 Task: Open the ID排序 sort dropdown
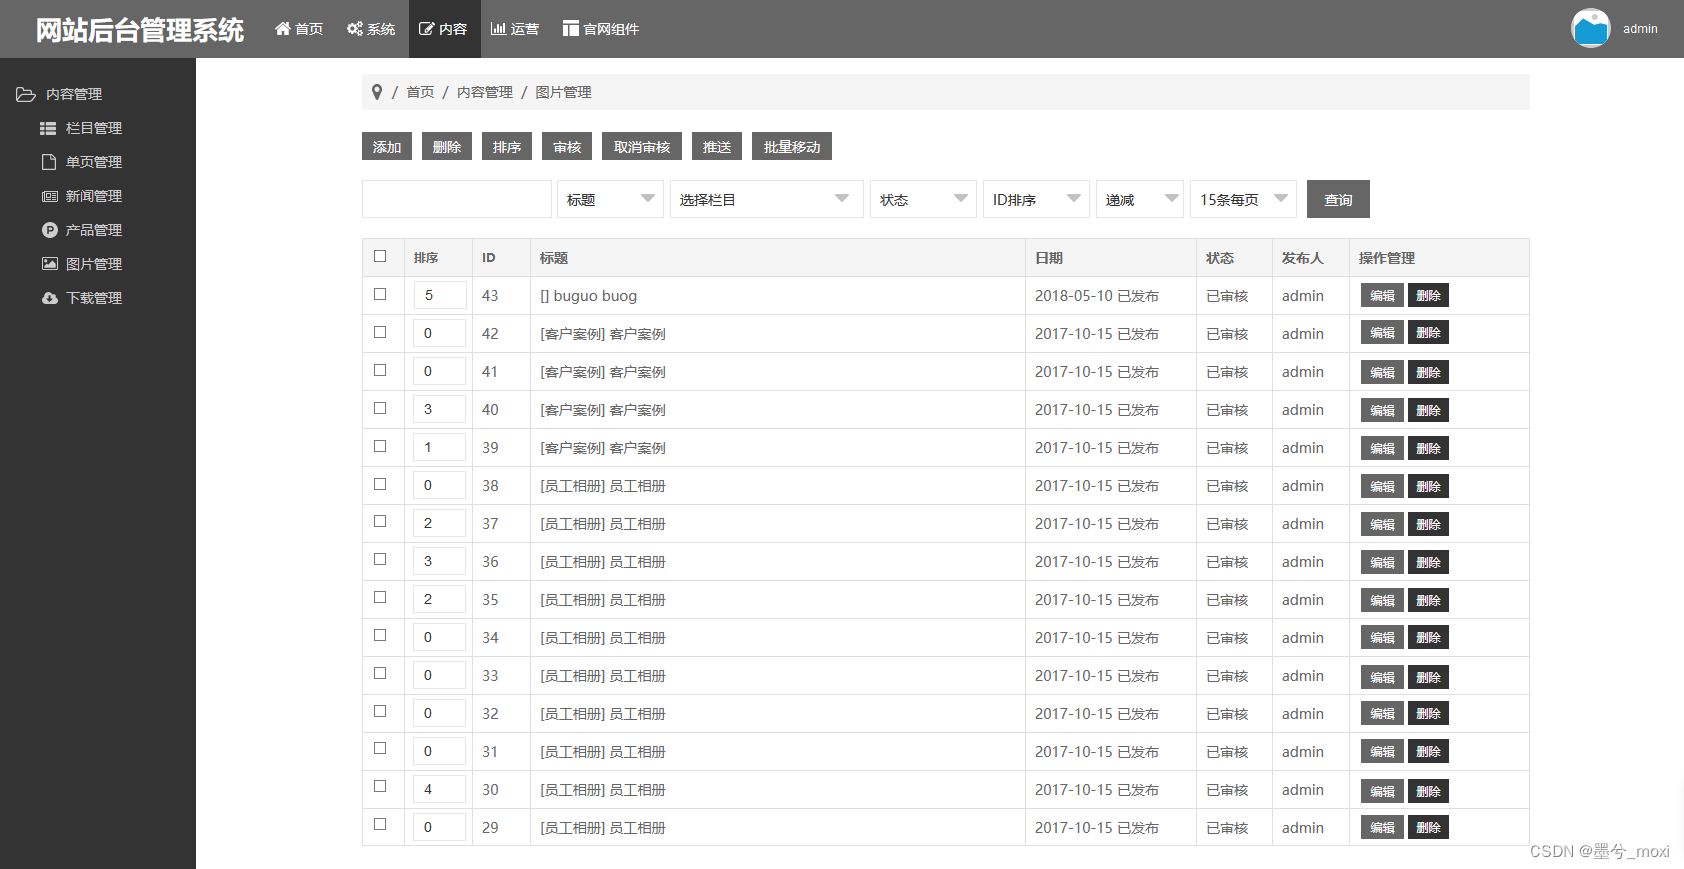pos(1036,199)
